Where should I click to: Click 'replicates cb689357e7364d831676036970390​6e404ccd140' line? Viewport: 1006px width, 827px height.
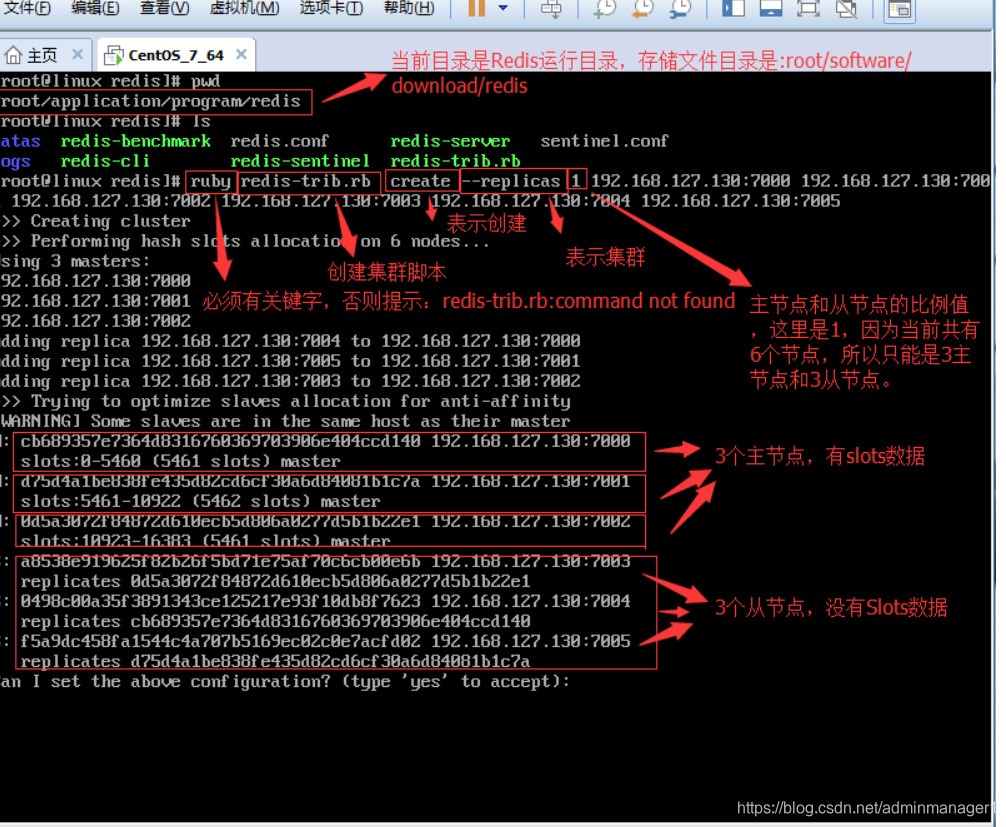pyautogui.click(x=275, y=621)
